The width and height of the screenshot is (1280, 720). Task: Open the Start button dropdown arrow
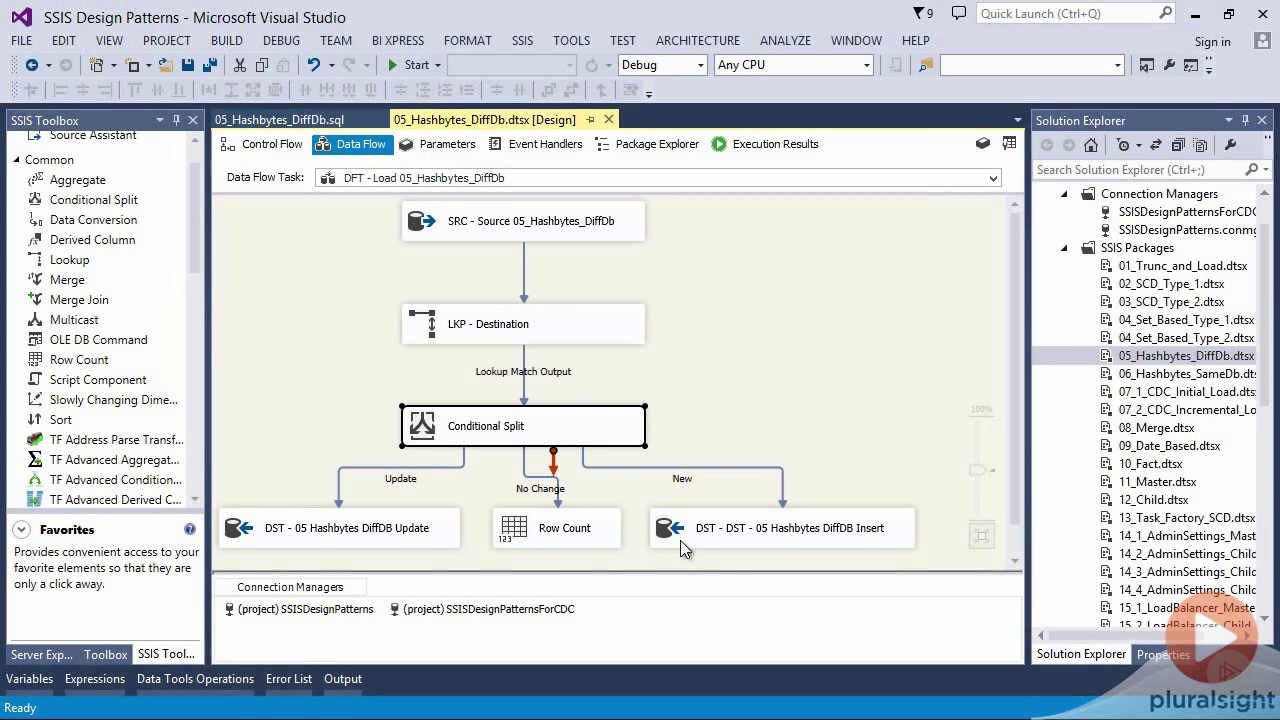[437, 65]
